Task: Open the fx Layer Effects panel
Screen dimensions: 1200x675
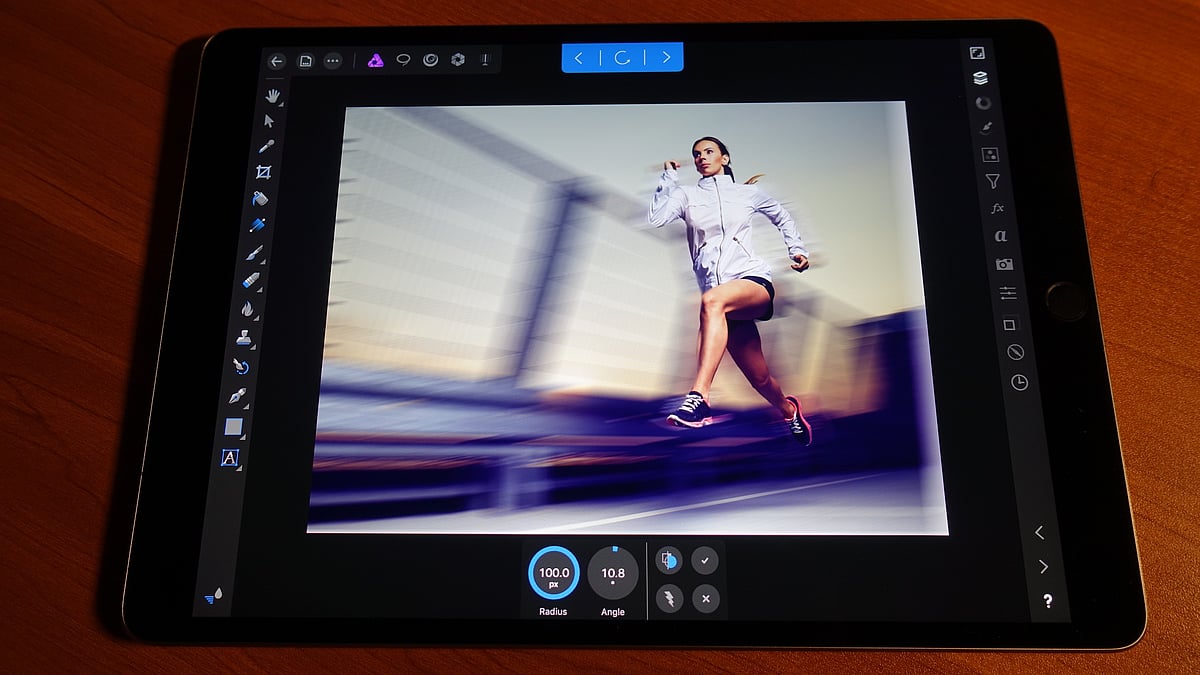Action: [x=996, y=209]
